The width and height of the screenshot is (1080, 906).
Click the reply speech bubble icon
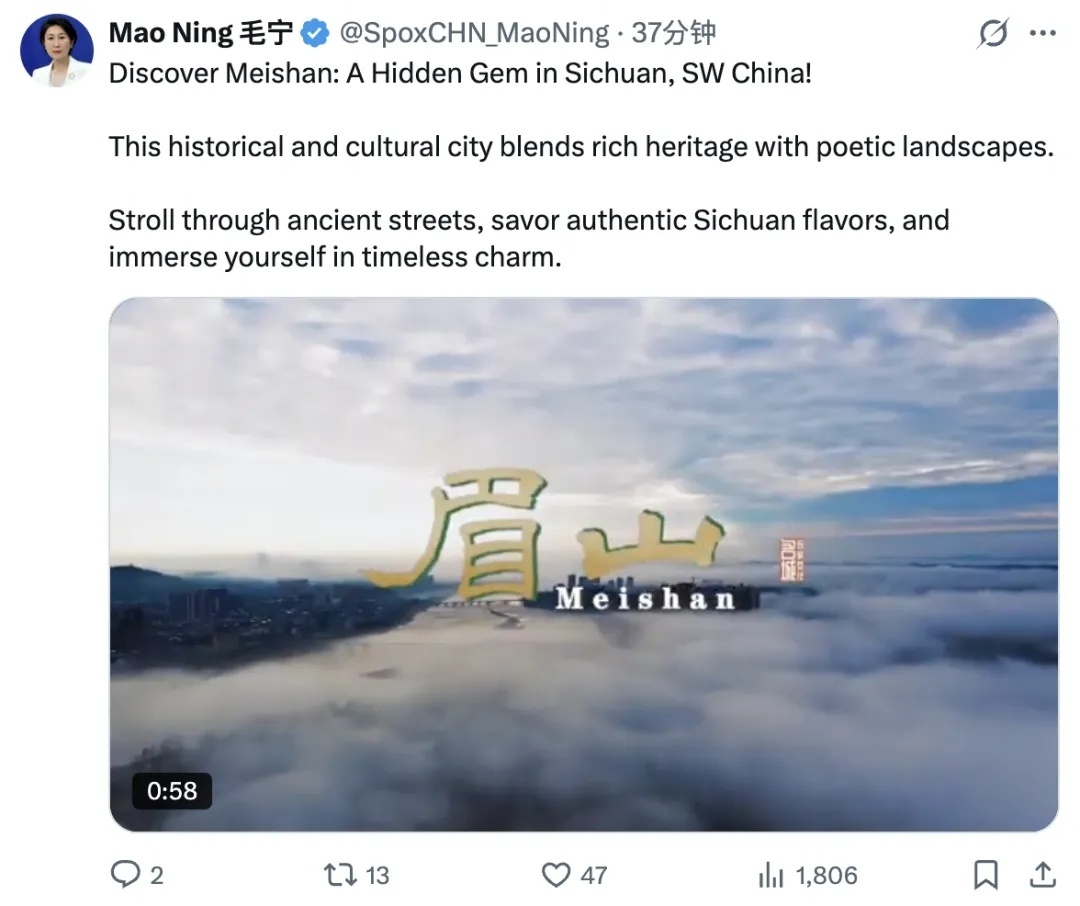tap(125, 876)
